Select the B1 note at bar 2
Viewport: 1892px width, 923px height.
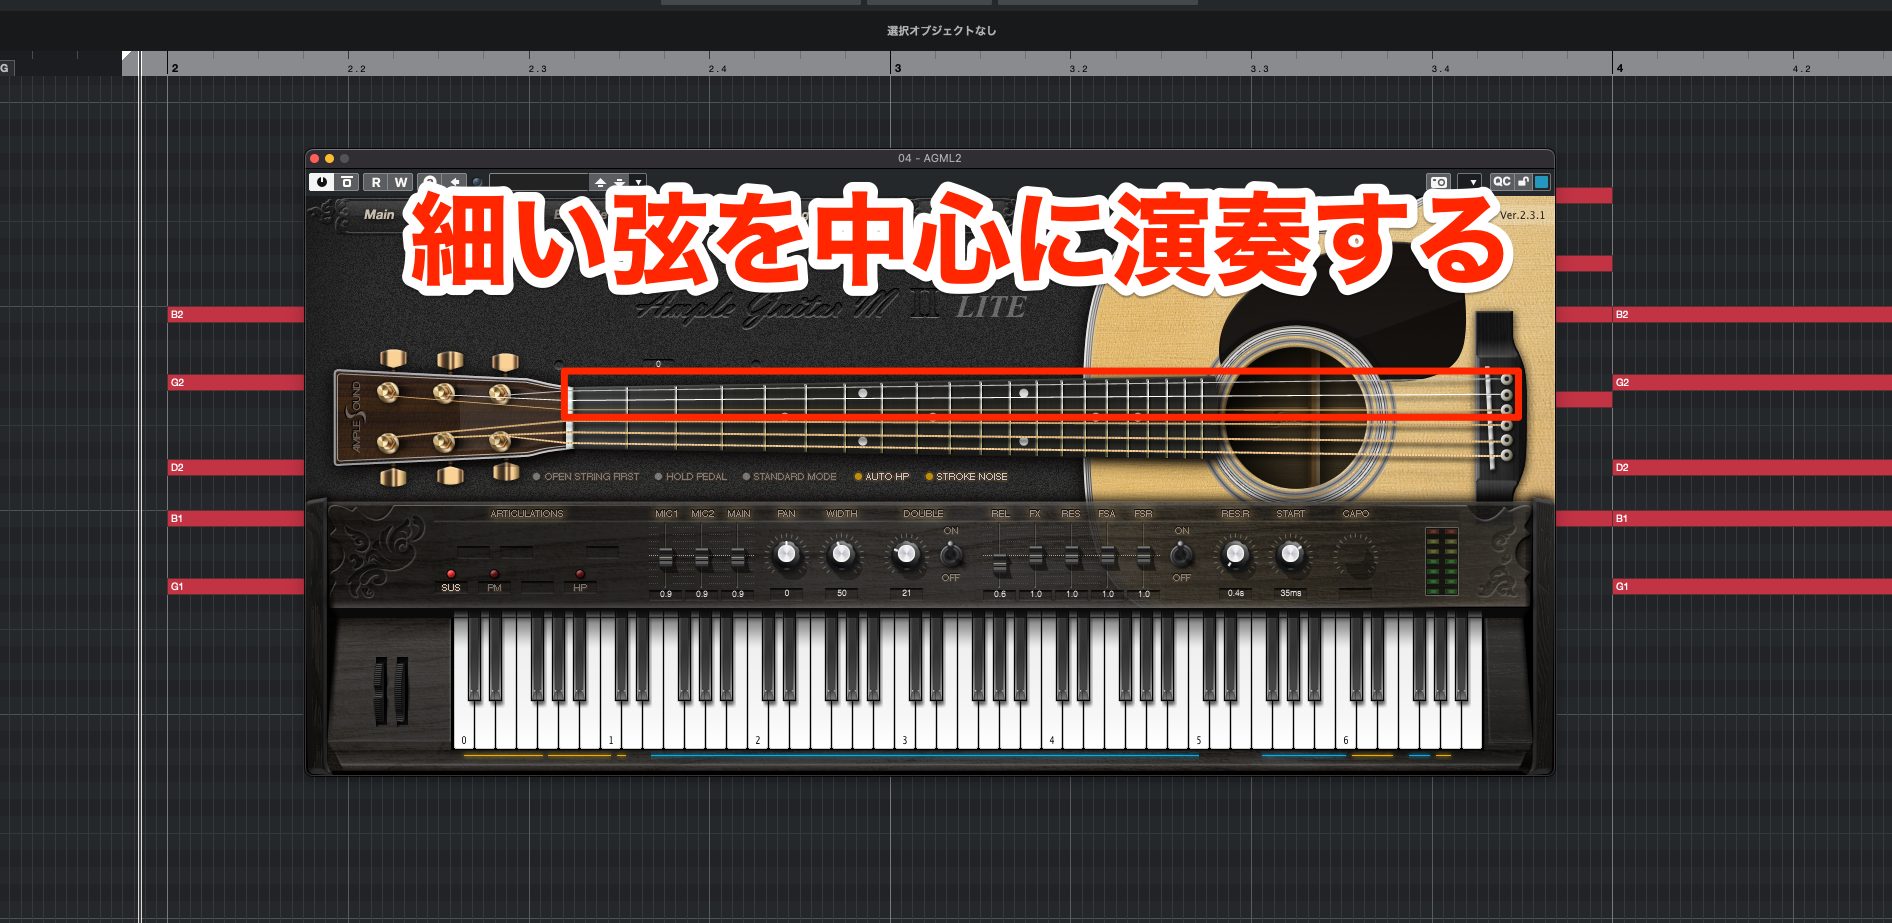(x=236, y=518)
